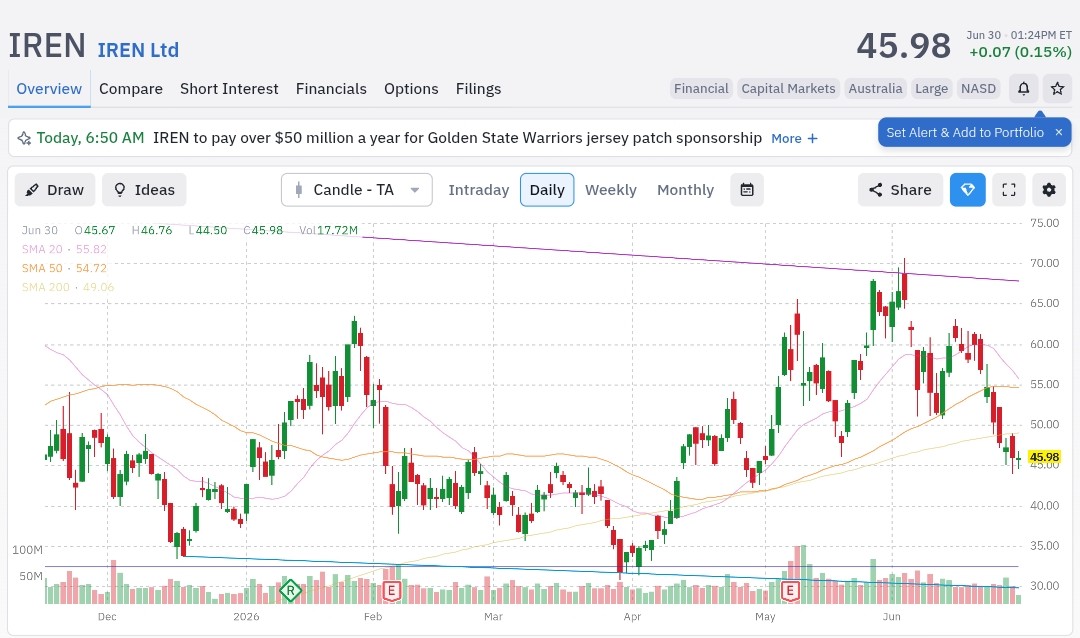
Task: Open the alert bell icon
Action: click(1024, 89)
